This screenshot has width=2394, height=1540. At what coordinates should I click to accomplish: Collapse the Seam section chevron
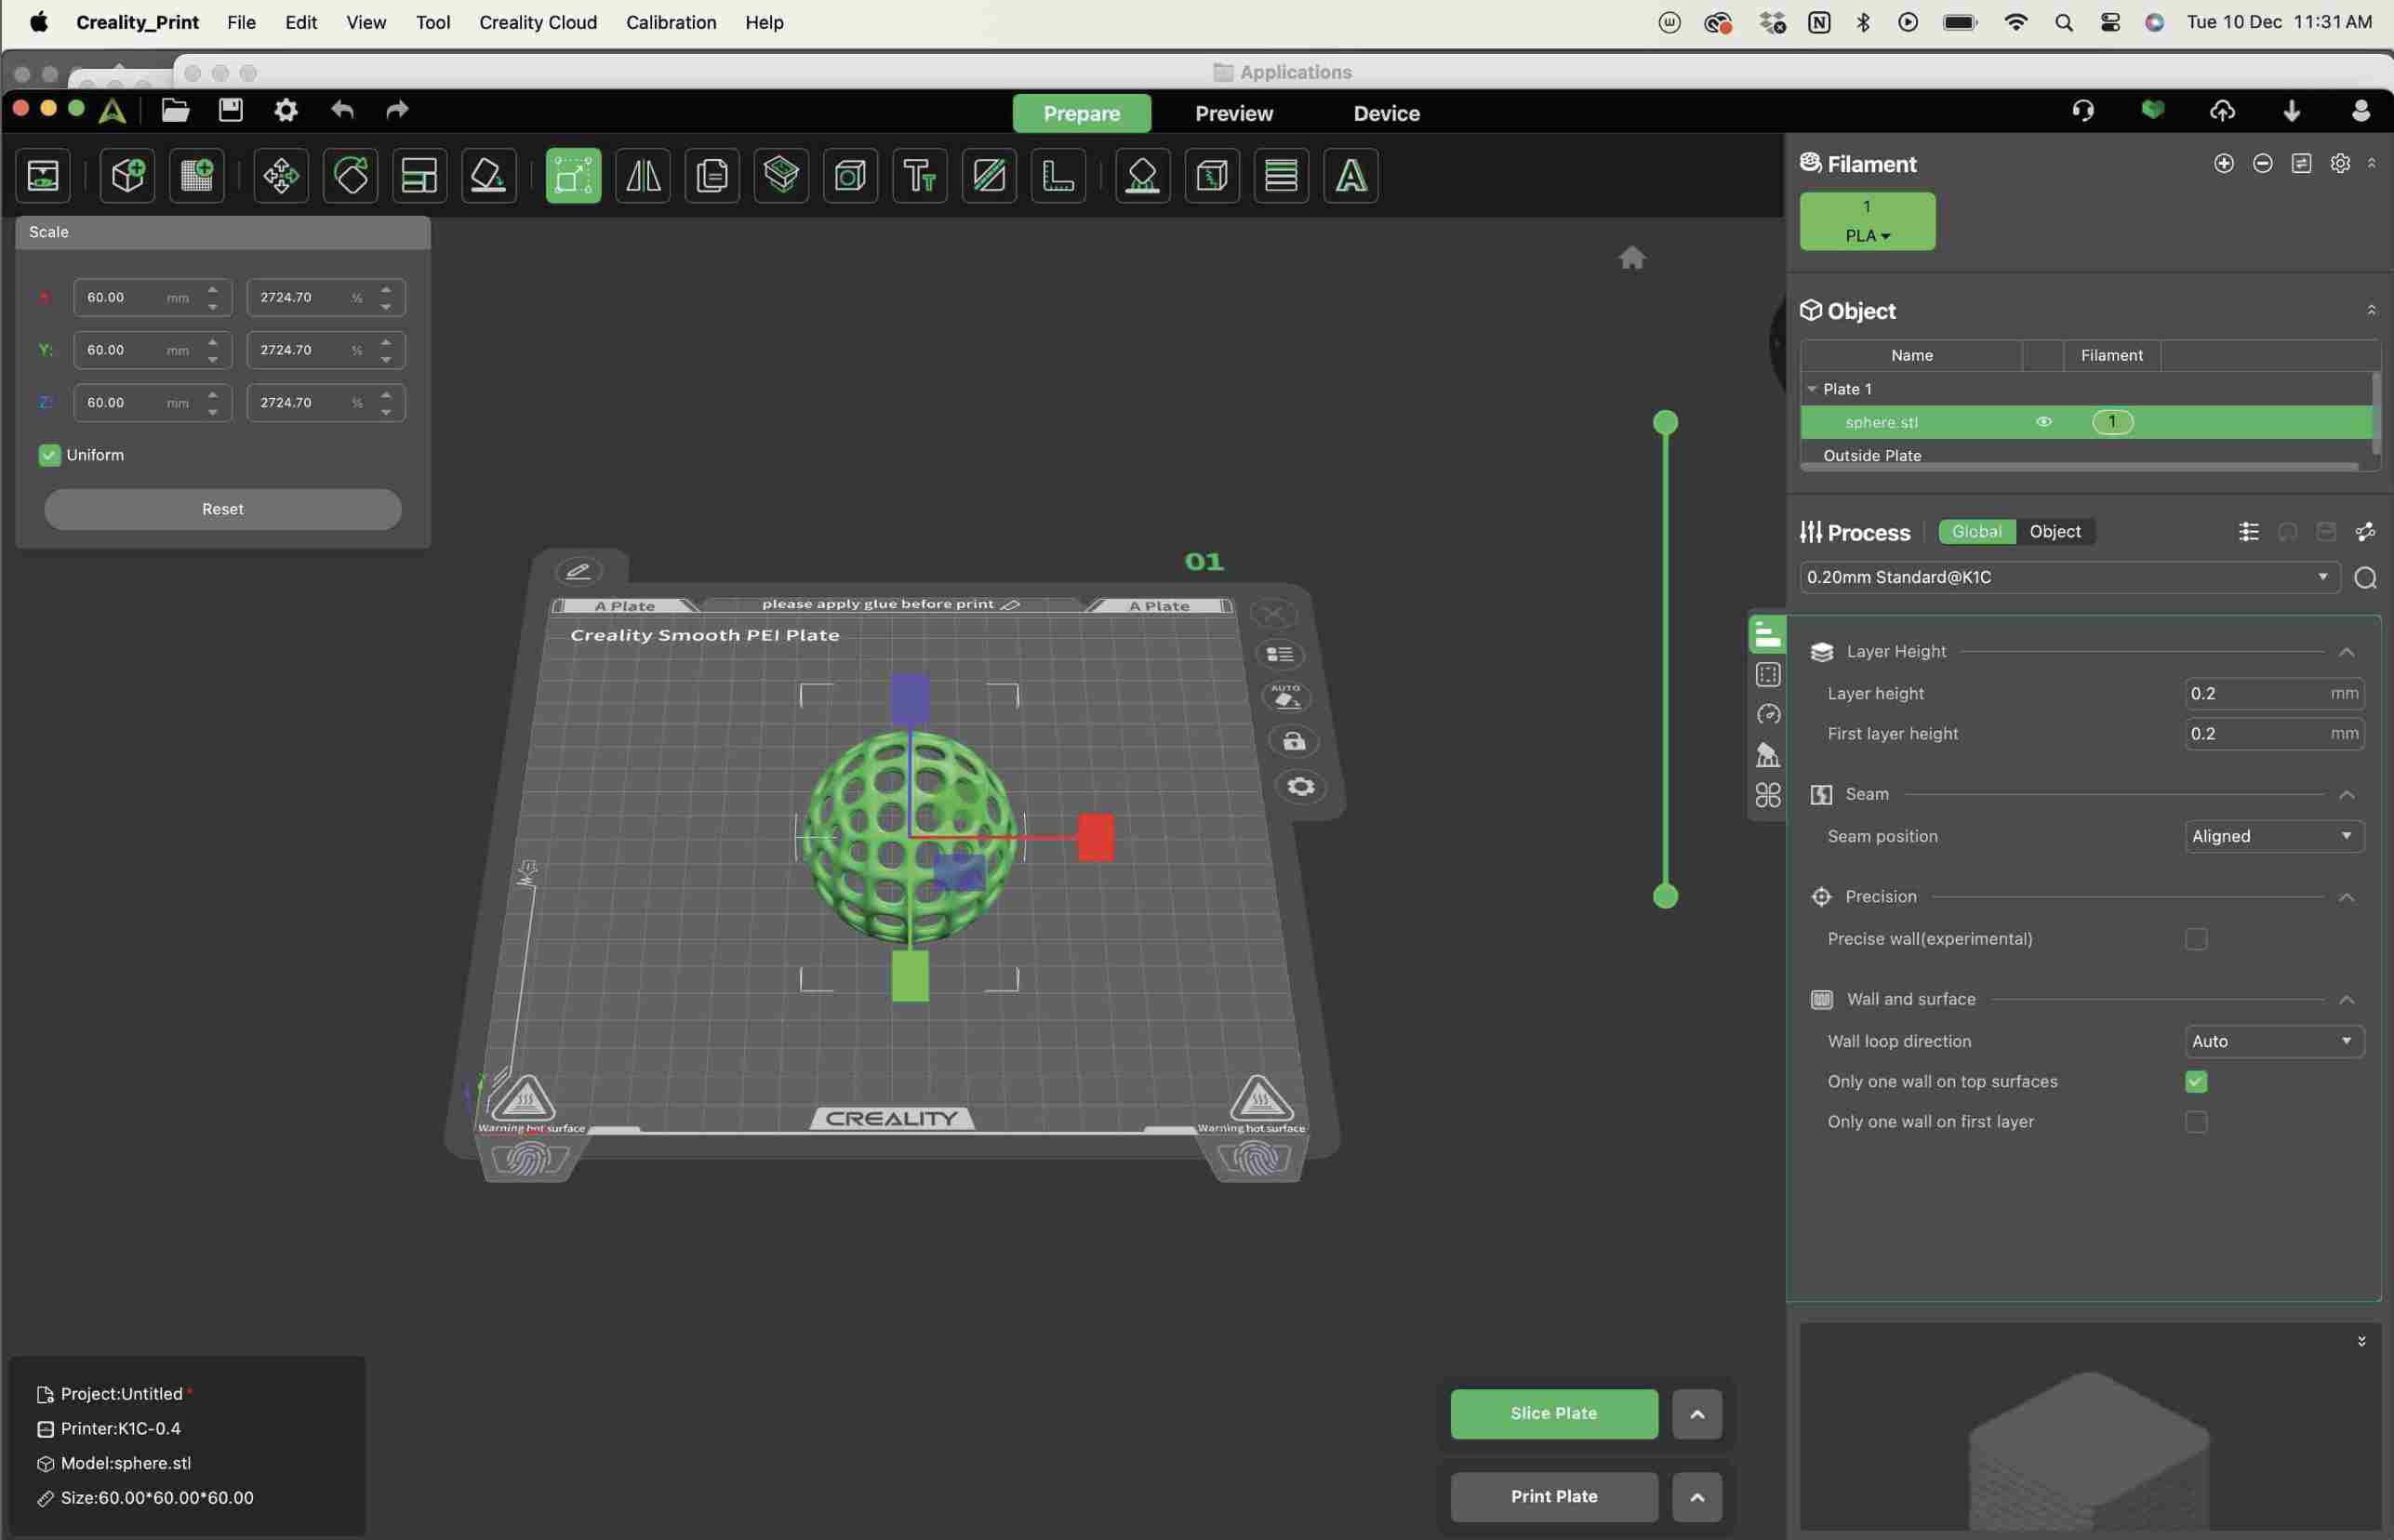click(x=2346, y=795)
